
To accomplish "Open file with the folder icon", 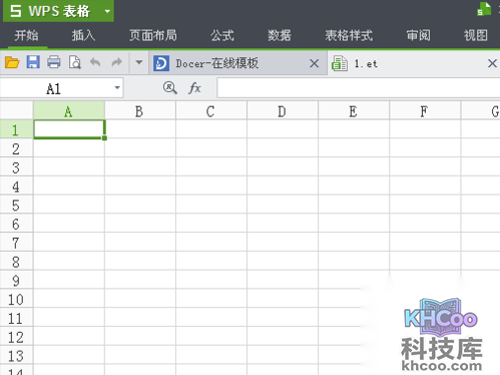I will click(12, 62).
